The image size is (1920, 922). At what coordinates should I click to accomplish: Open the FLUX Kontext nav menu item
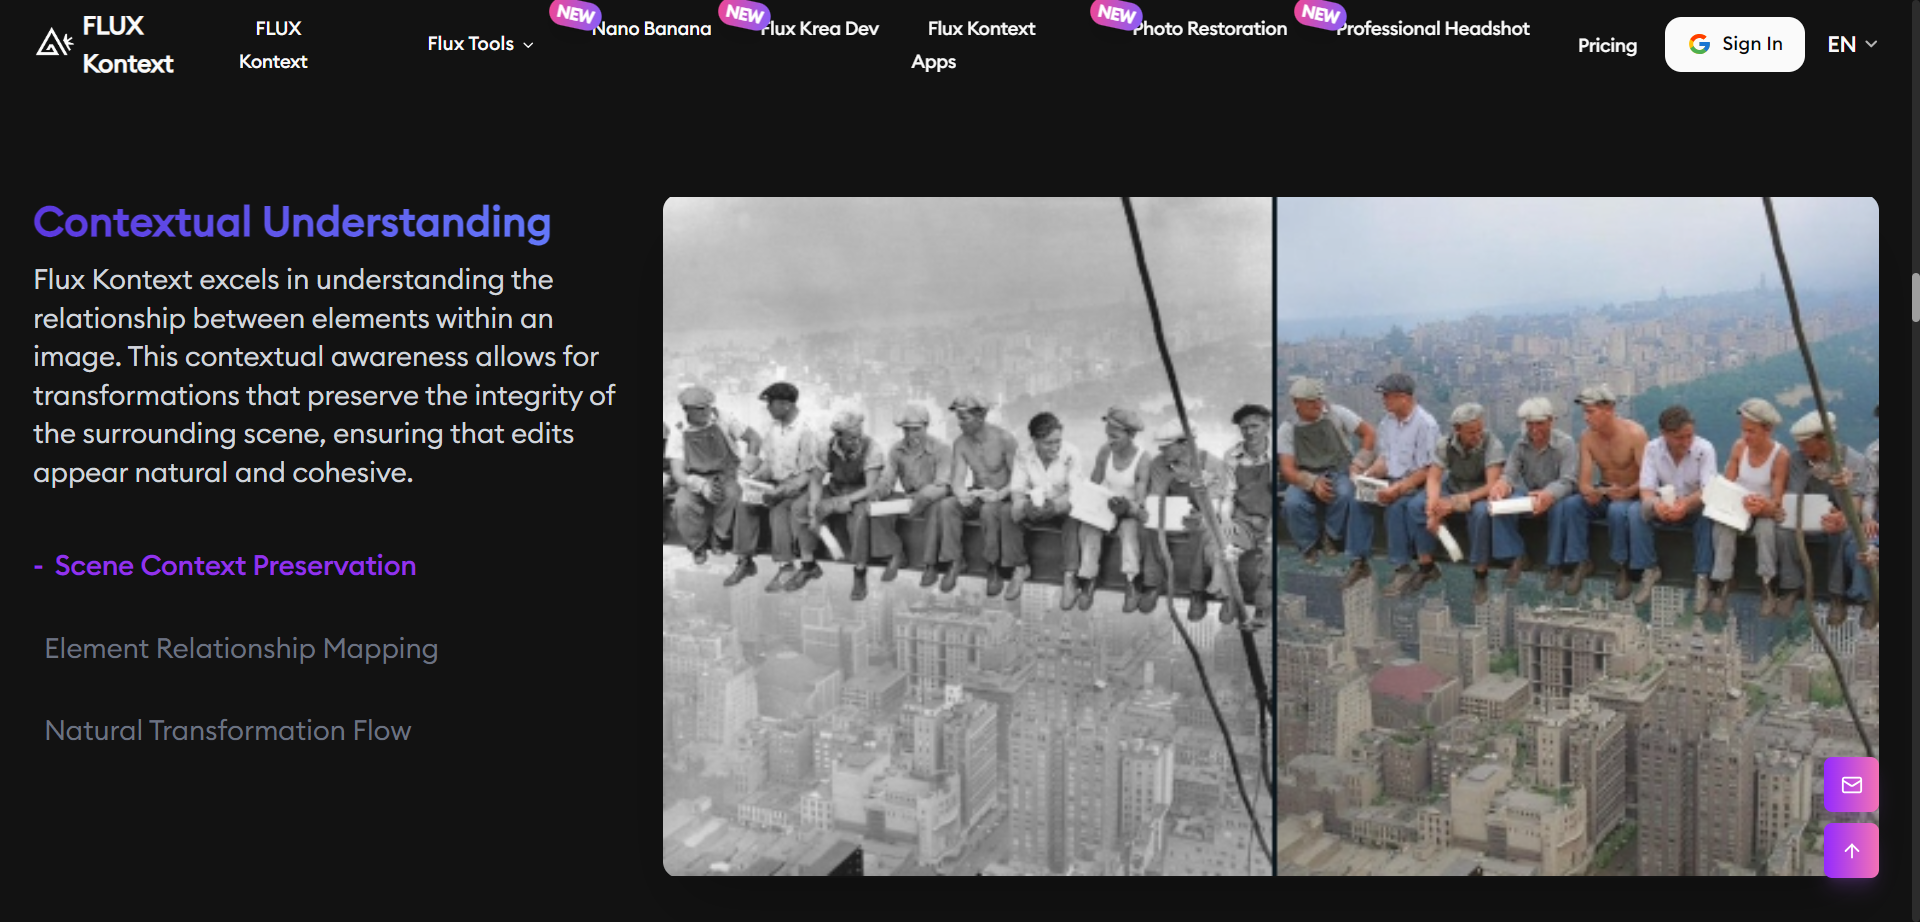pyautogui.click(x=273, y=45)
